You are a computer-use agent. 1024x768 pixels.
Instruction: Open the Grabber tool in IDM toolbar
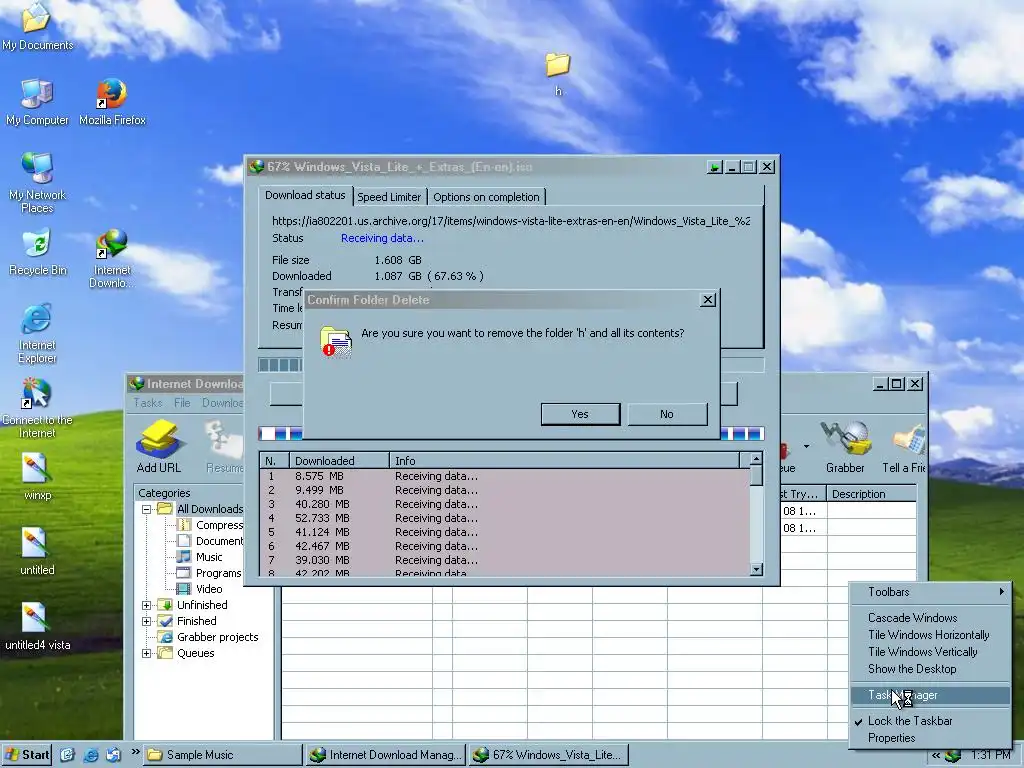tap(845, 448)
